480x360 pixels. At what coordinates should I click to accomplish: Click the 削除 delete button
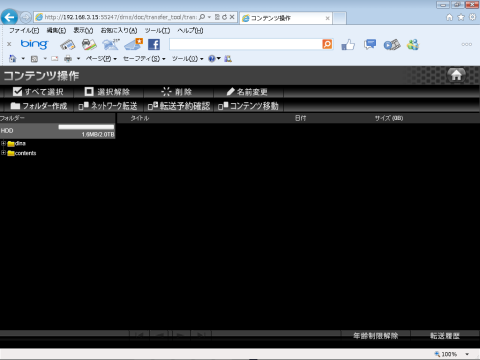(176, 92)
